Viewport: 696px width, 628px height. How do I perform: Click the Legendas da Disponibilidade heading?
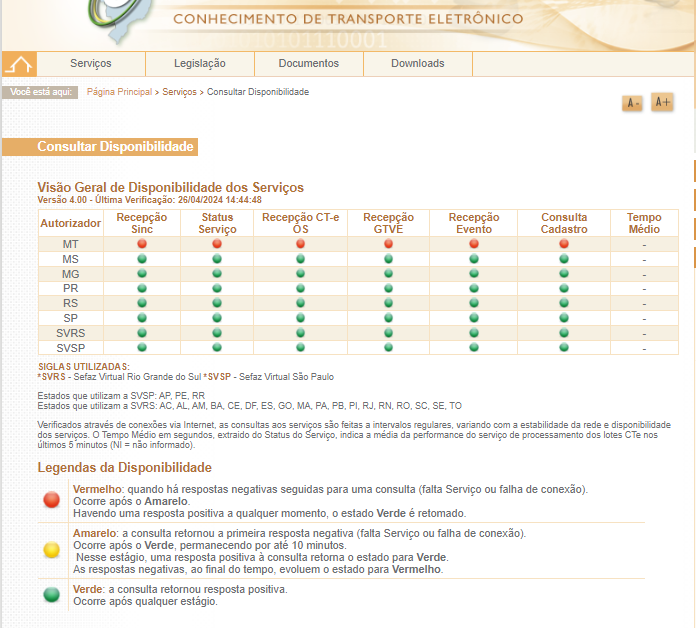[x=124, y=467]
